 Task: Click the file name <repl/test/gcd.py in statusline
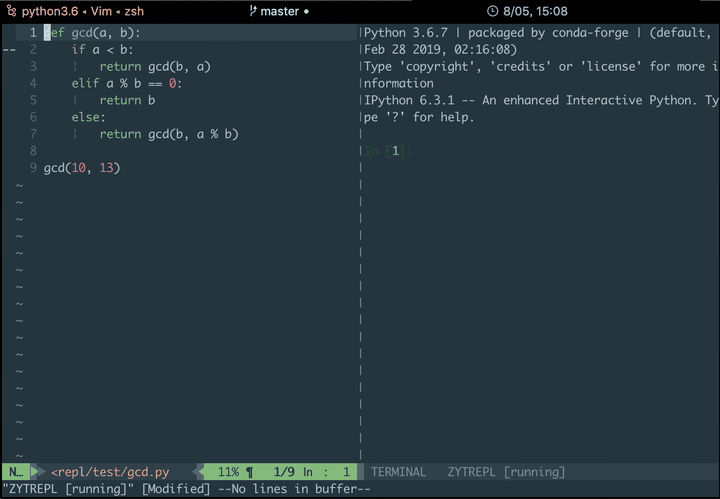point(110,472)
